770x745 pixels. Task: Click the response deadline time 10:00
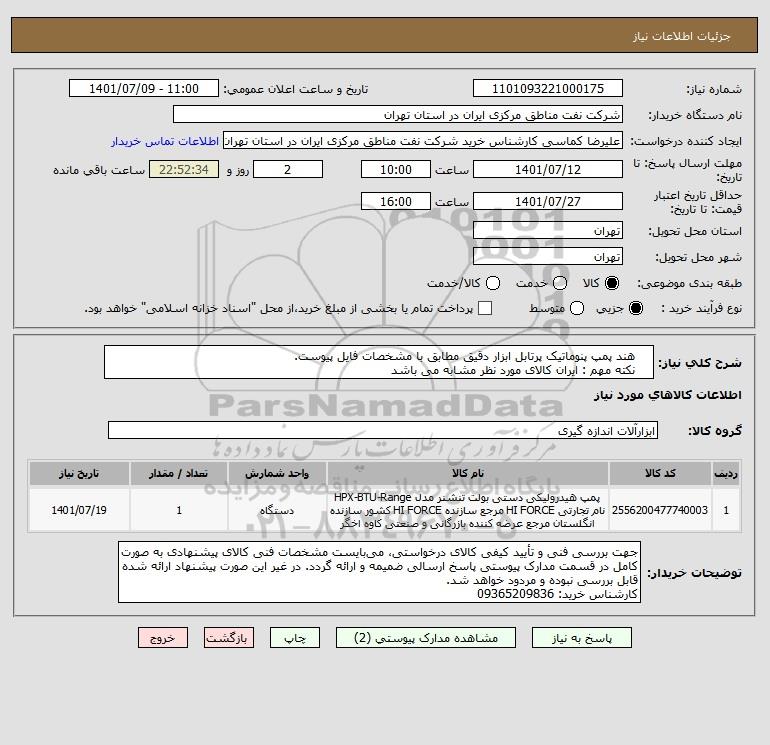396,169
